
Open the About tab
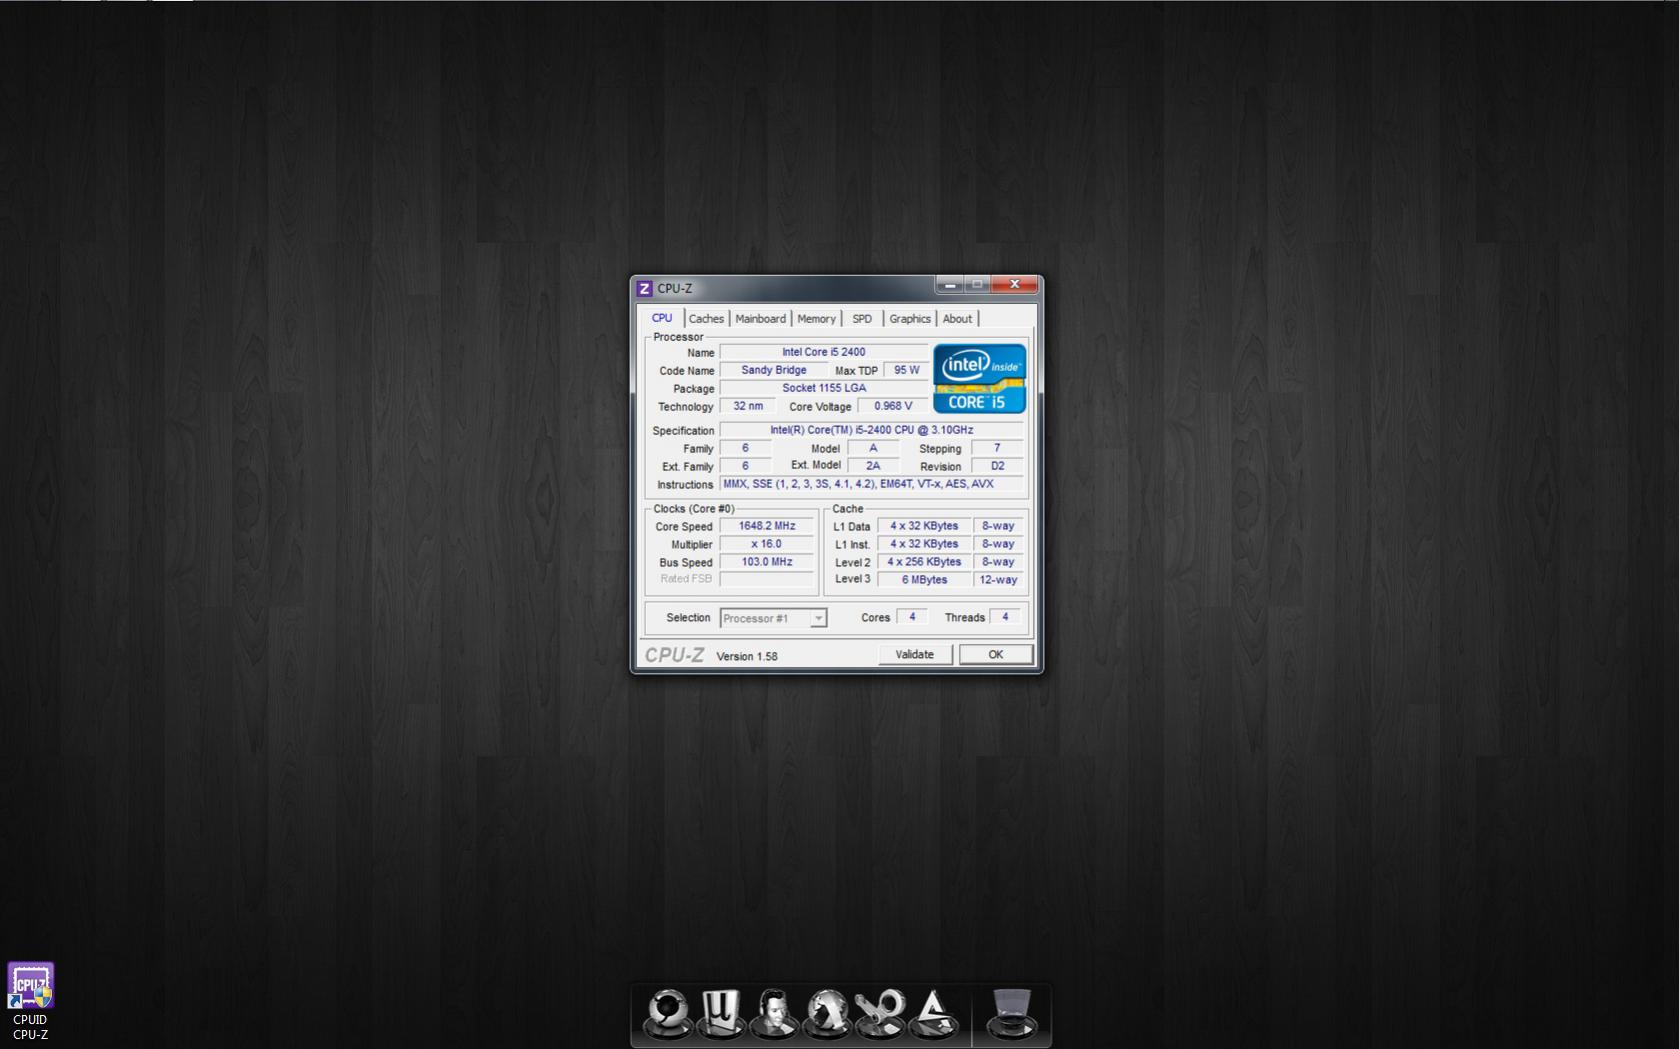coord(957,319)
